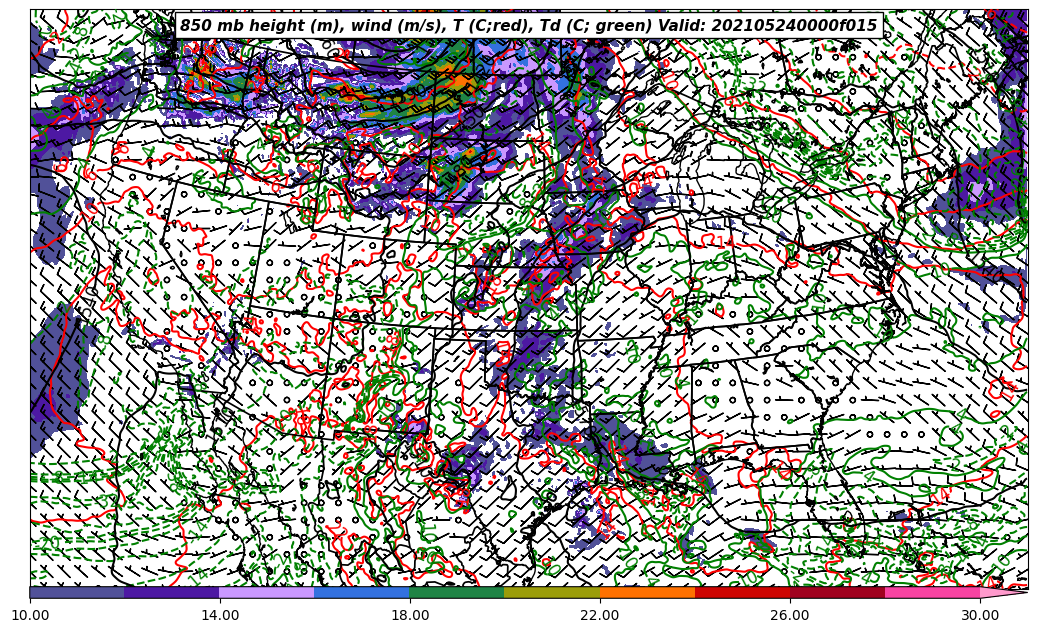Click the plot title text at top
Screen dimensions: 1037x632
[x=528, y=26]
